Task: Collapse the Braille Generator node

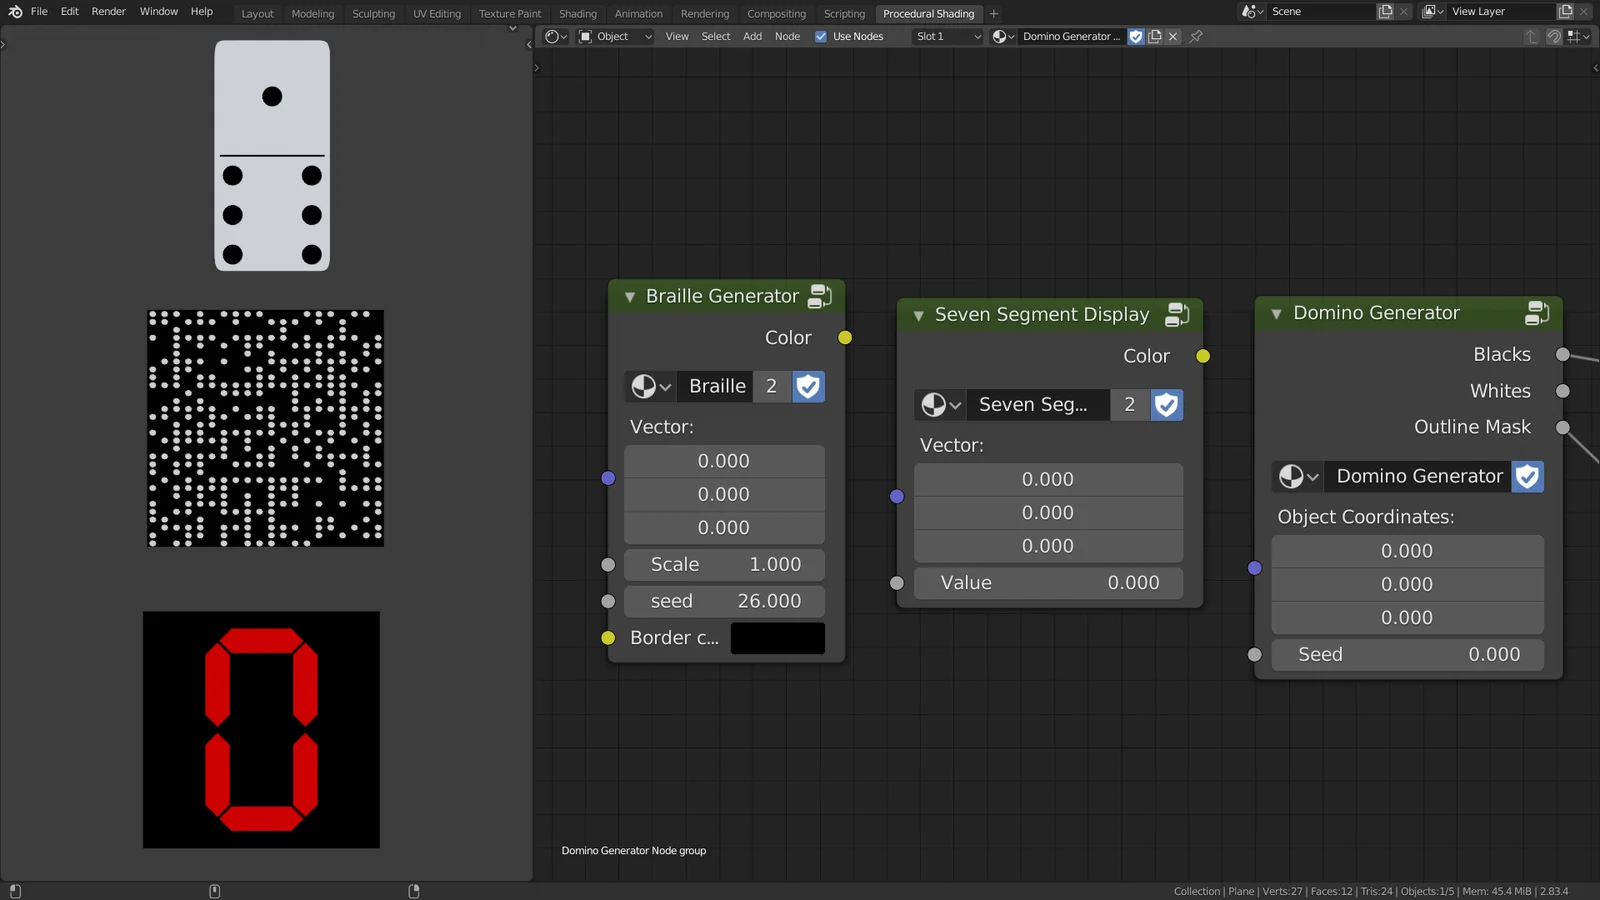Action: coord(630,297)
